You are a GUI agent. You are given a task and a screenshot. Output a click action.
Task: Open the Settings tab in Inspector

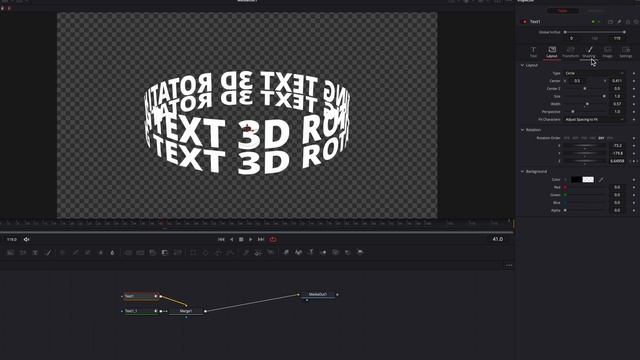pos(626,52)
